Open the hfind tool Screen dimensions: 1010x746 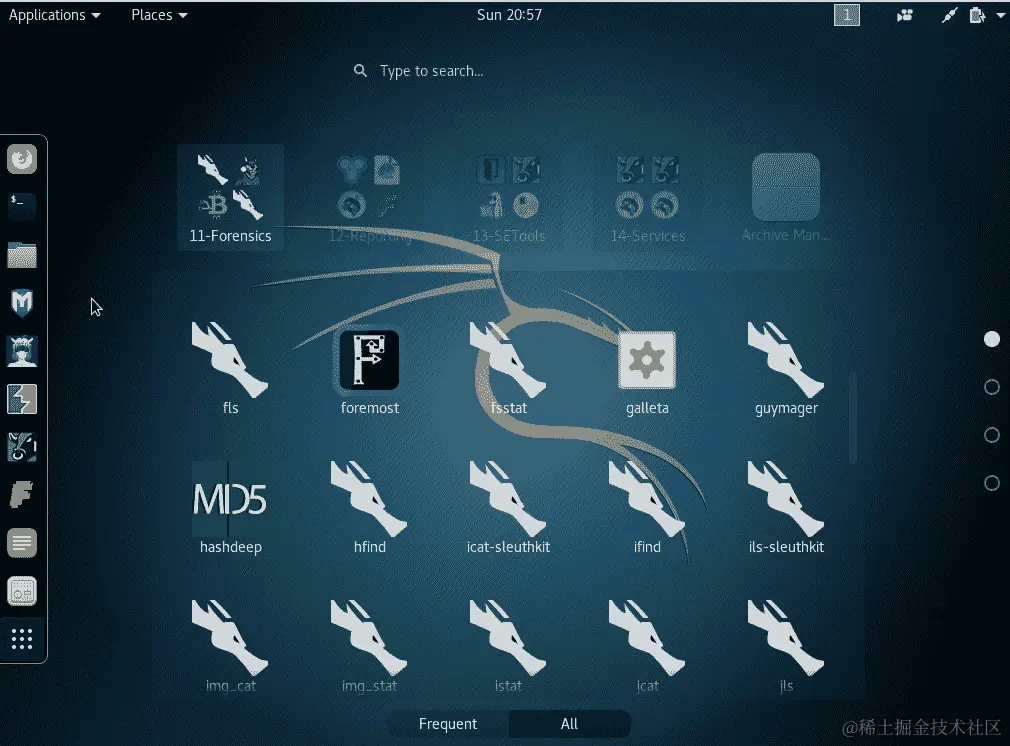click(369, 508)
